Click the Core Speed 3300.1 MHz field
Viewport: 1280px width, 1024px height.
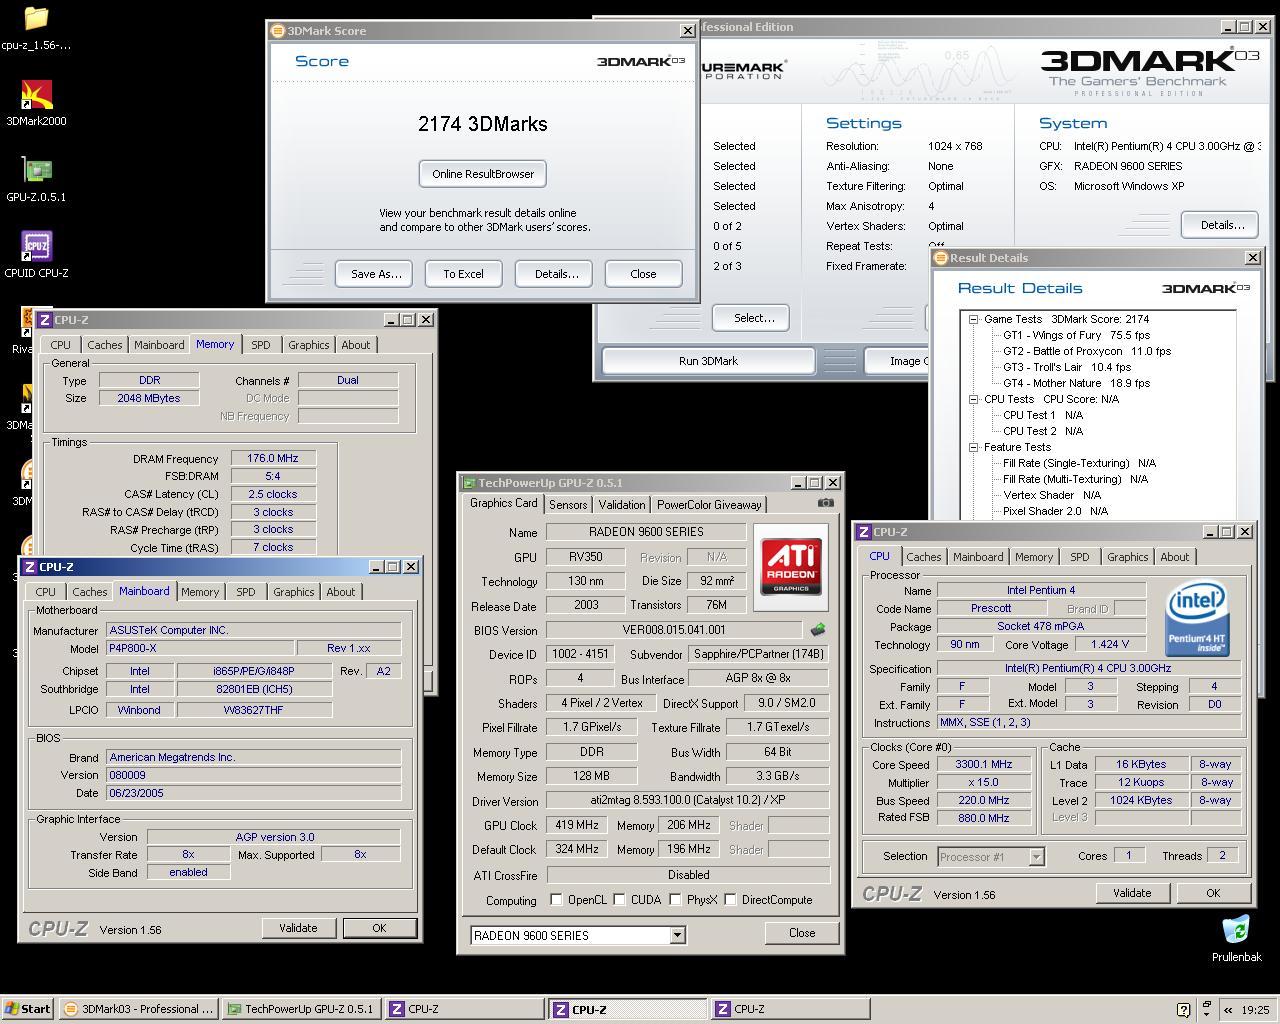pos(984,764)
